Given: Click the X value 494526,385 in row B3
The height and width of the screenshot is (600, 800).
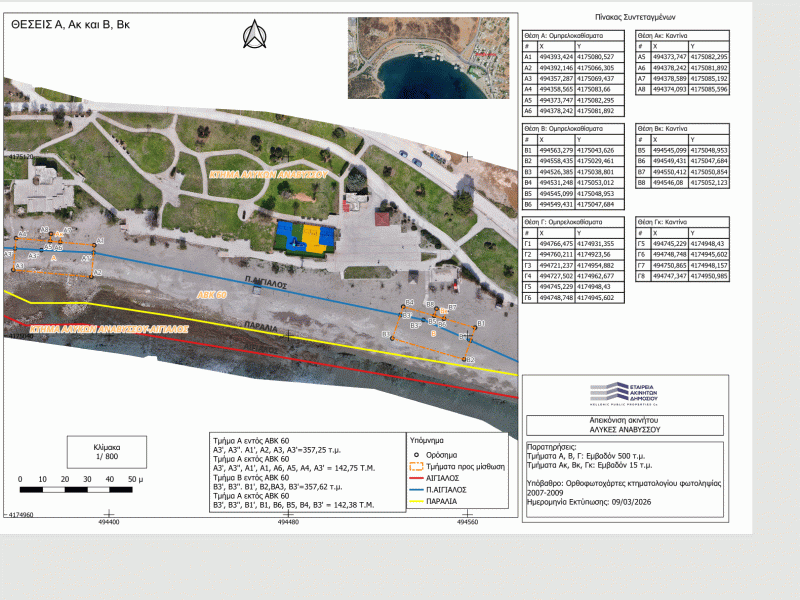Looking at the screenshot, I should [x=556, y=172].
